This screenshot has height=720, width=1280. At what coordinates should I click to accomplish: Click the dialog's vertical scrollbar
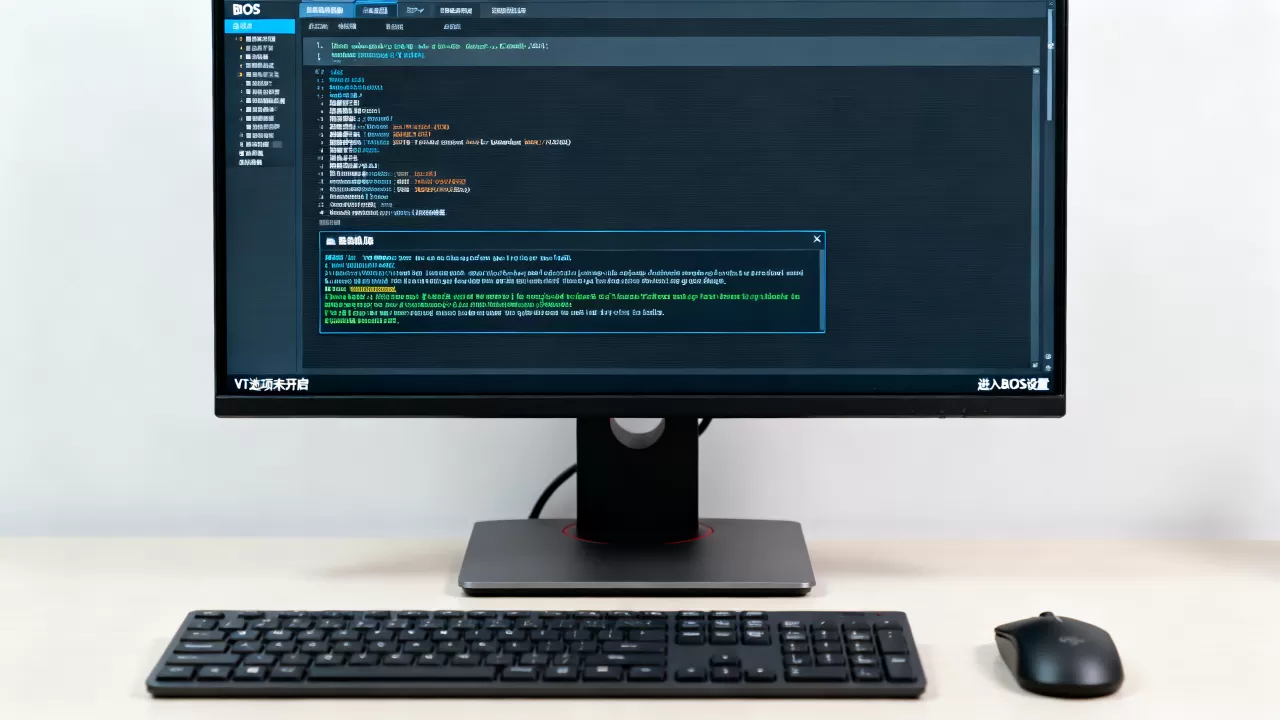(821, 289)
